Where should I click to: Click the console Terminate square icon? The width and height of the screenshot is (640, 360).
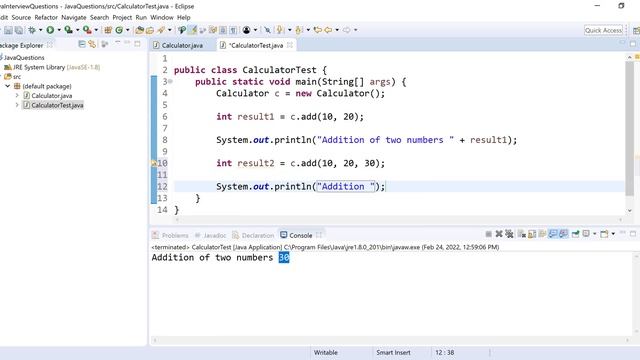click(x=488, y=234)
